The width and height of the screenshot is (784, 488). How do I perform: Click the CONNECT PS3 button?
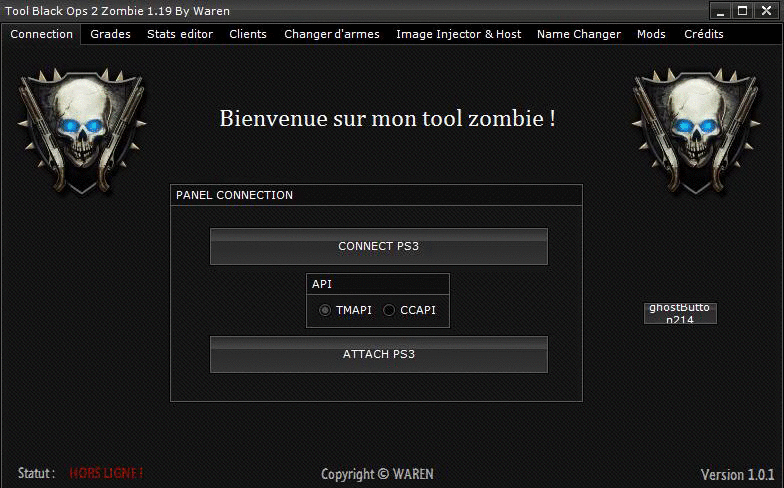pos(378,246)
